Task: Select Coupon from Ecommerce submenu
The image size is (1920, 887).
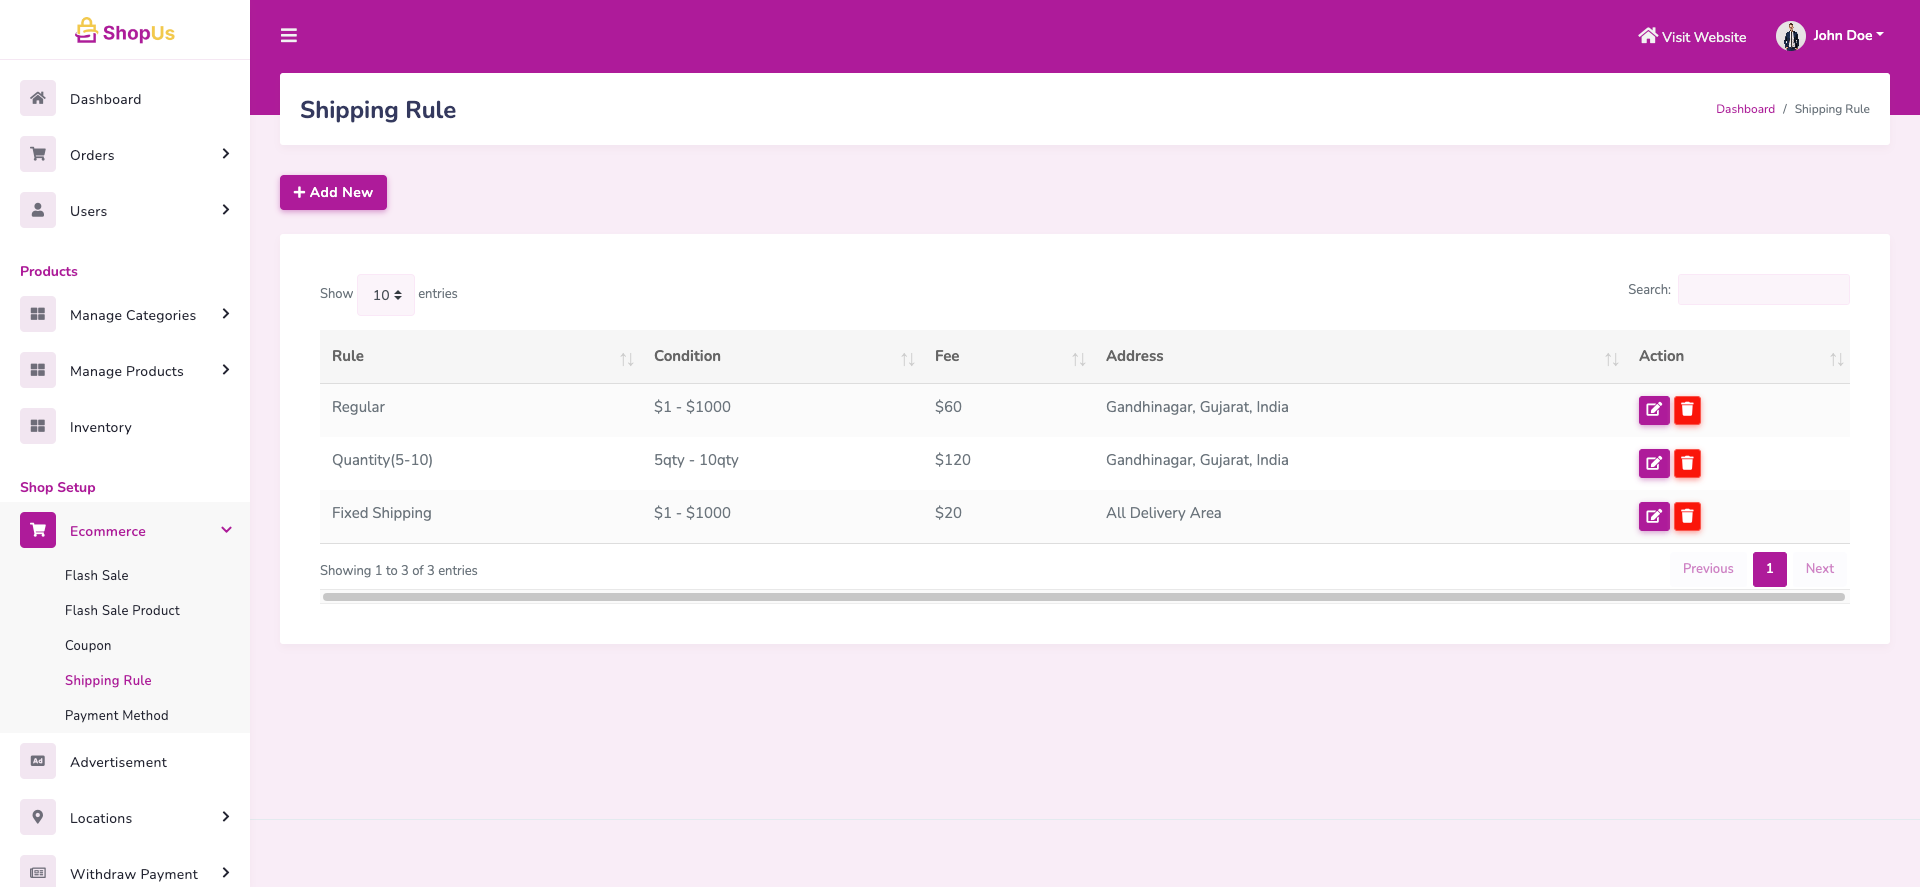Action: [x=88, y=645]
